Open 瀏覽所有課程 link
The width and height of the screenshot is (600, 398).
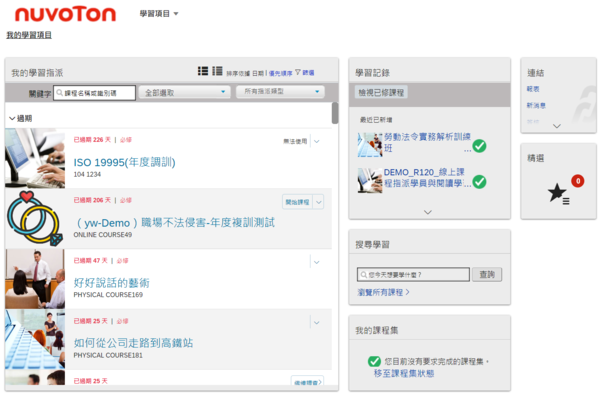[383, 292]
